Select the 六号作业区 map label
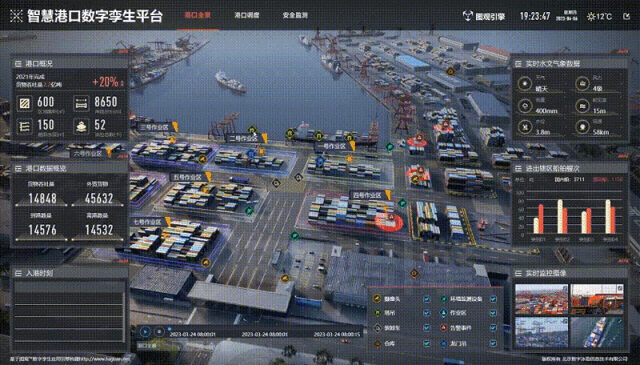Image resolution: width=640 pixels, height=365 pixels. point(88,154)
